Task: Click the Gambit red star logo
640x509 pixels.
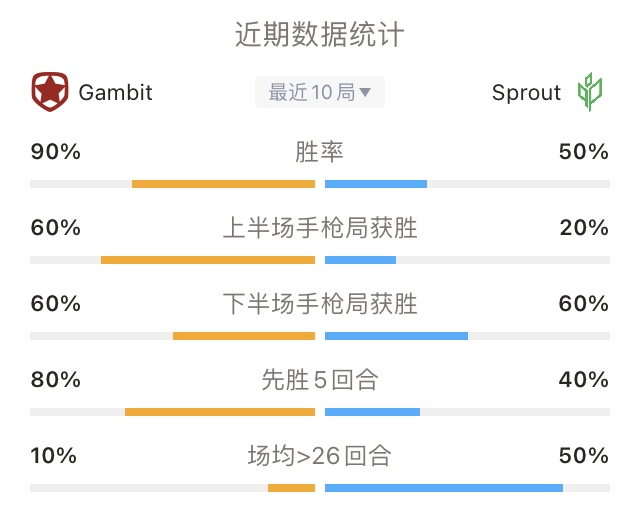Action: point(50,92)
